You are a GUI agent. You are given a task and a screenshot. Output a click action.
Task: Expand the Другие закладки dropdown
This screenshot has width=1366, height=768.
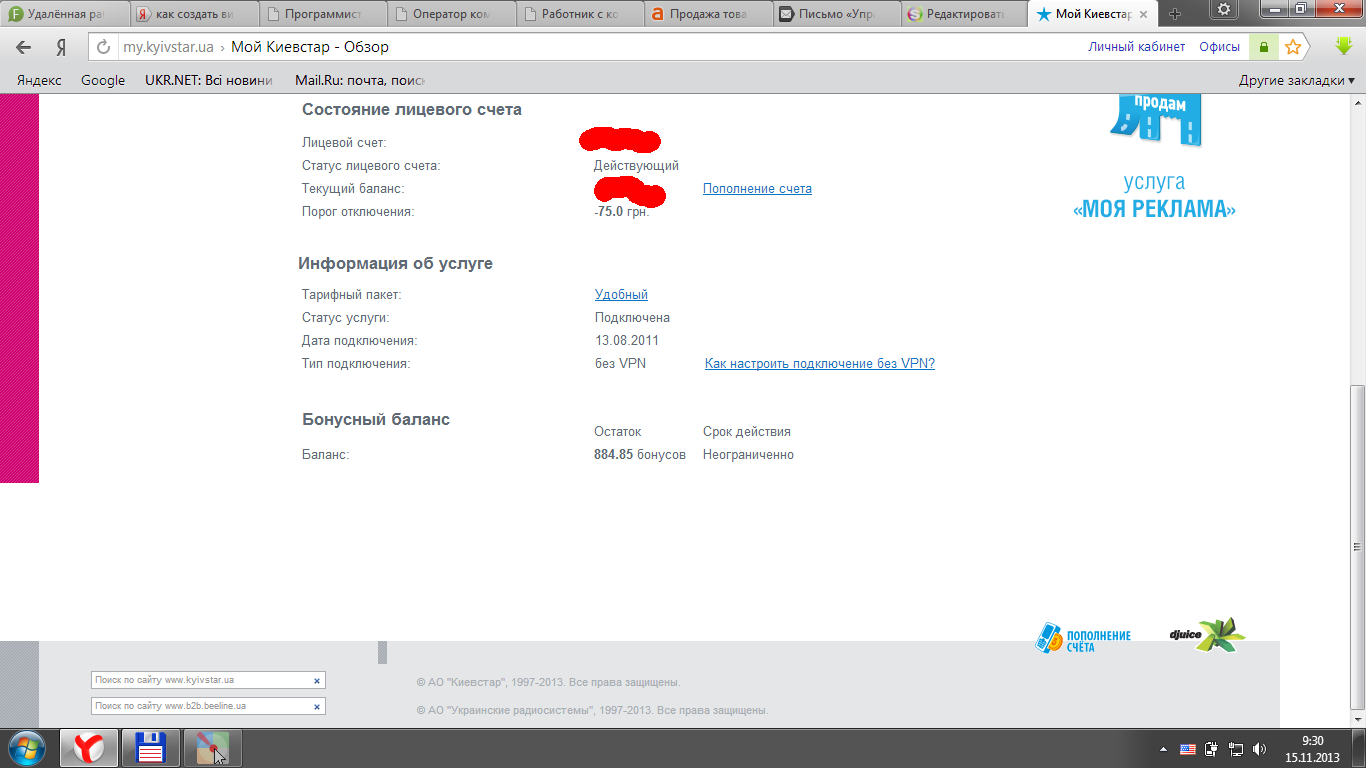(x=1297, y=81)
